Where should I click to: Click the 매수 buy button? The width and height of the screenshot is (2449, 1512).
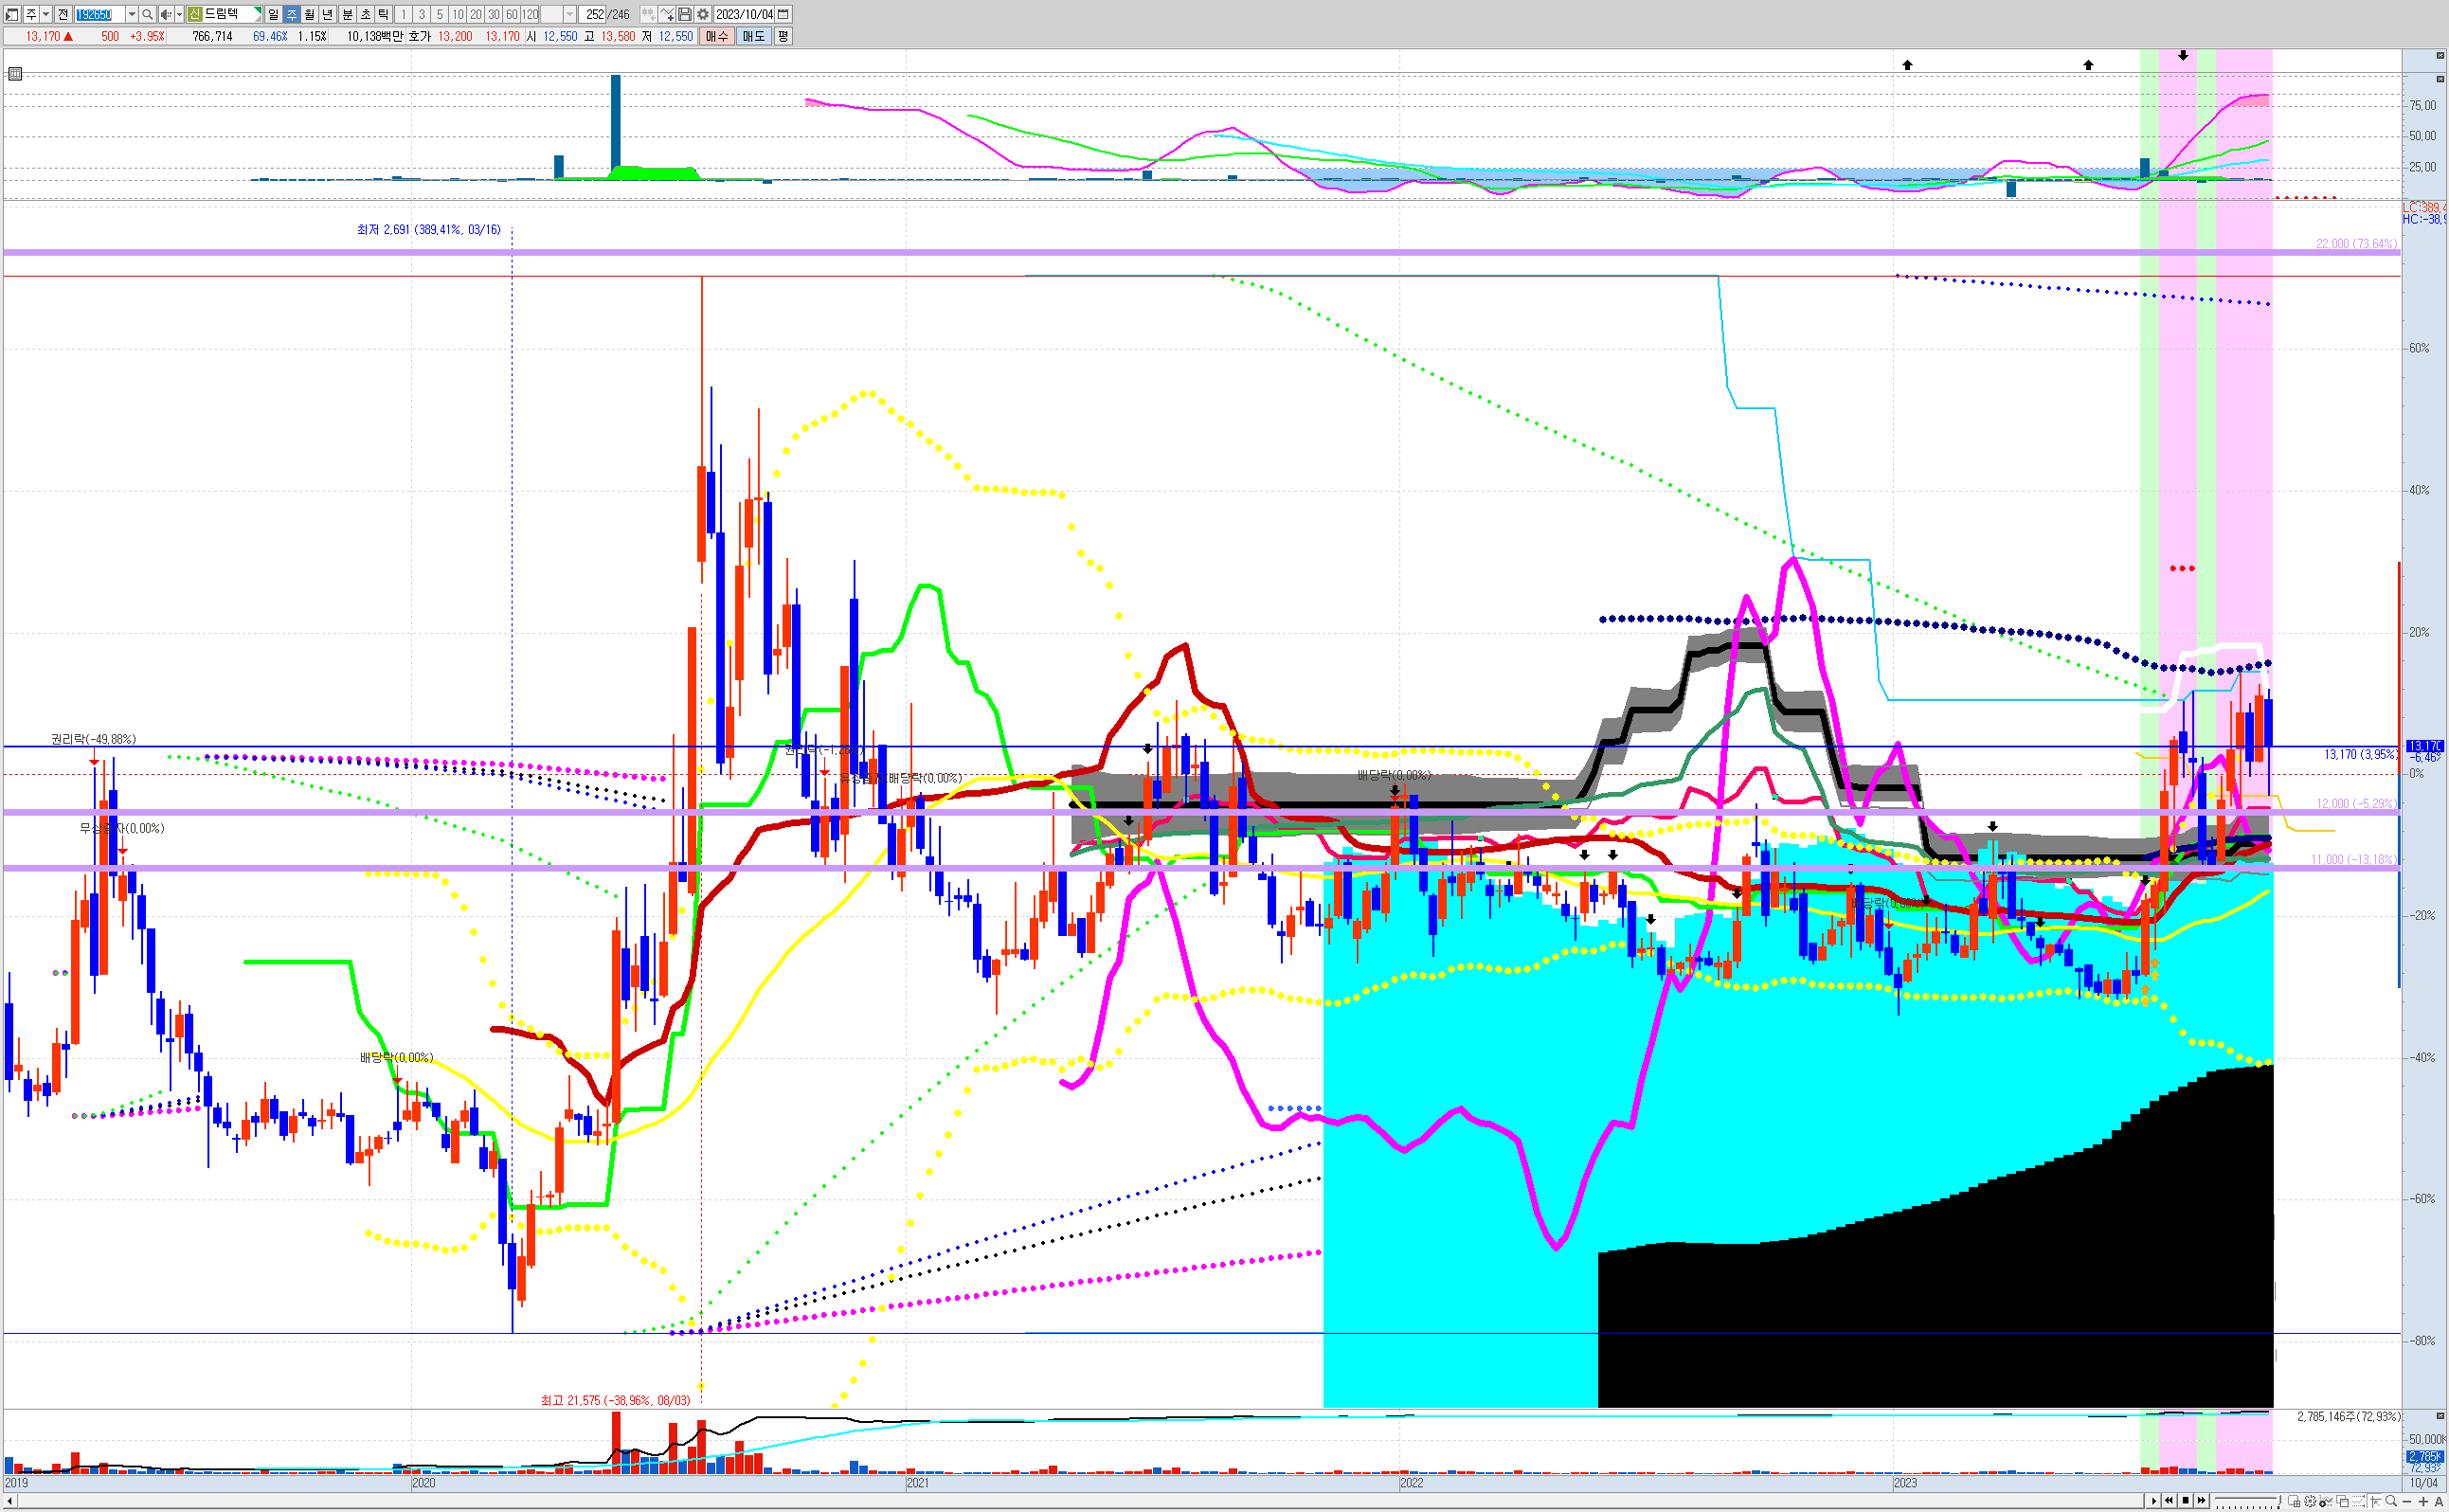click(x=717, y=36)
